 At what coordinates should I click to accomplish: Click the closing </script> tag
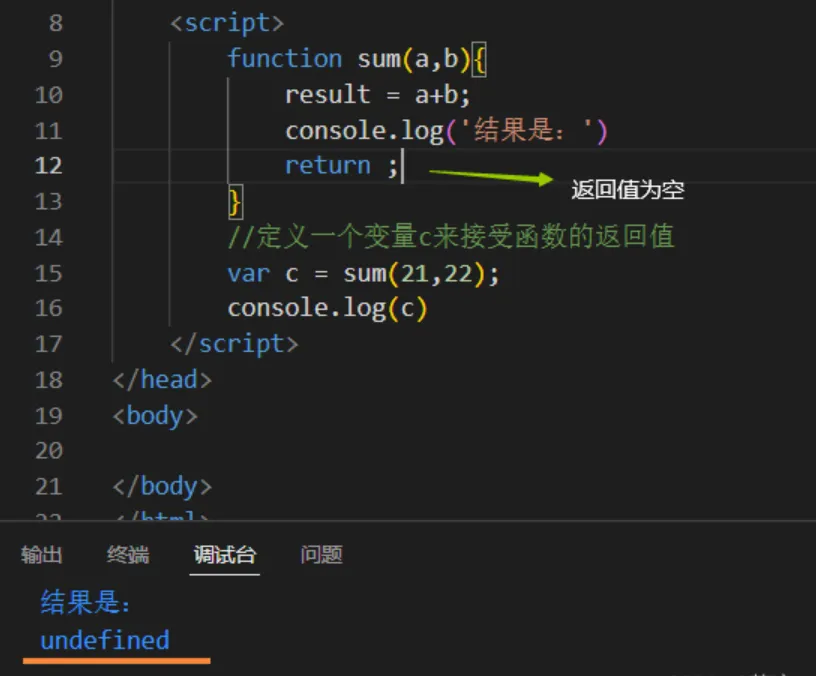[234, 345]
